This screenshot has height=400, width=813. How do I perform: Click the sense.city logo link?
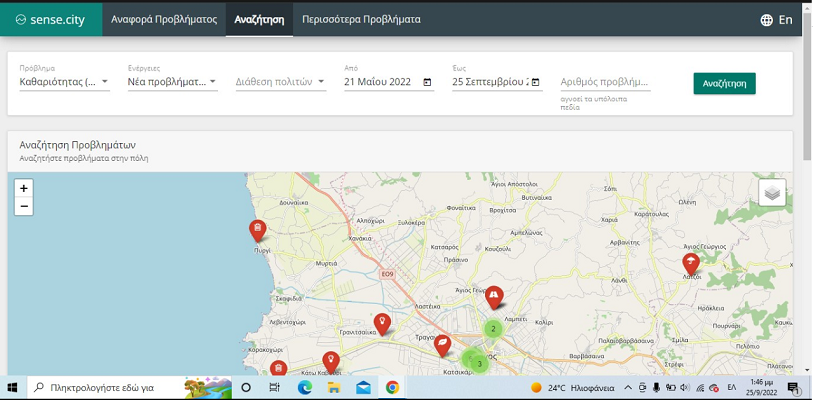(51, 19)
